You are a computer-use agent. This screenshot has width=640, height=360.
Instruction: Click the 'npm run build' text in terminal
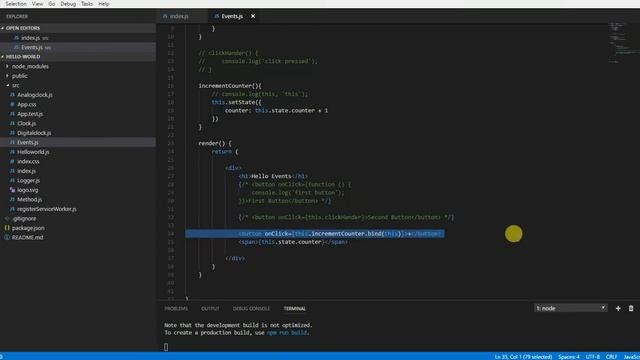287,333
